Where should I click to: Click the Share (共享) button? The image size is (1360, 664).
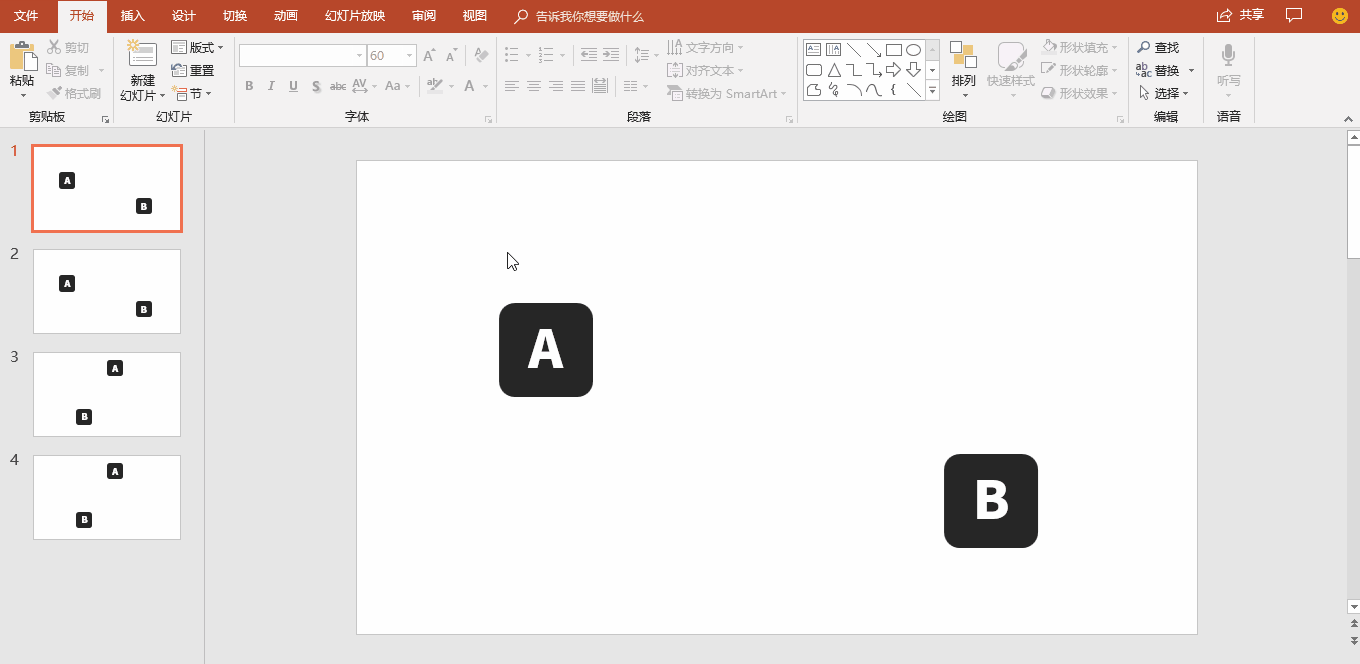pos(1240,15)
